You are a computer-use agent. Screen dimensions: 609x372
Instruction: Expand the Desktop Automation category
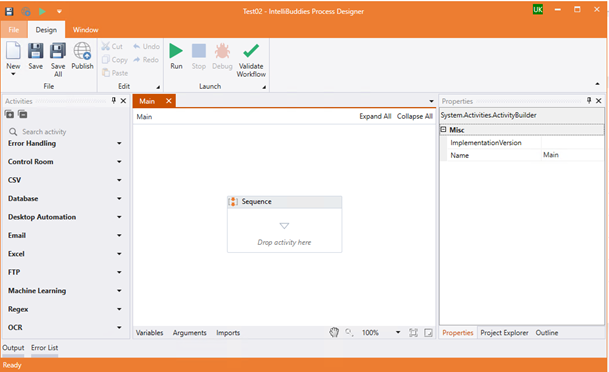(x=120, y=217)
